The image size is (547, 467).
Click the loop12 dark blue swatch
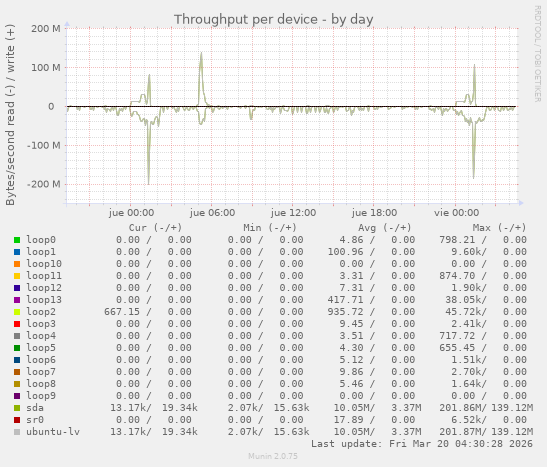tap(17, 288)
